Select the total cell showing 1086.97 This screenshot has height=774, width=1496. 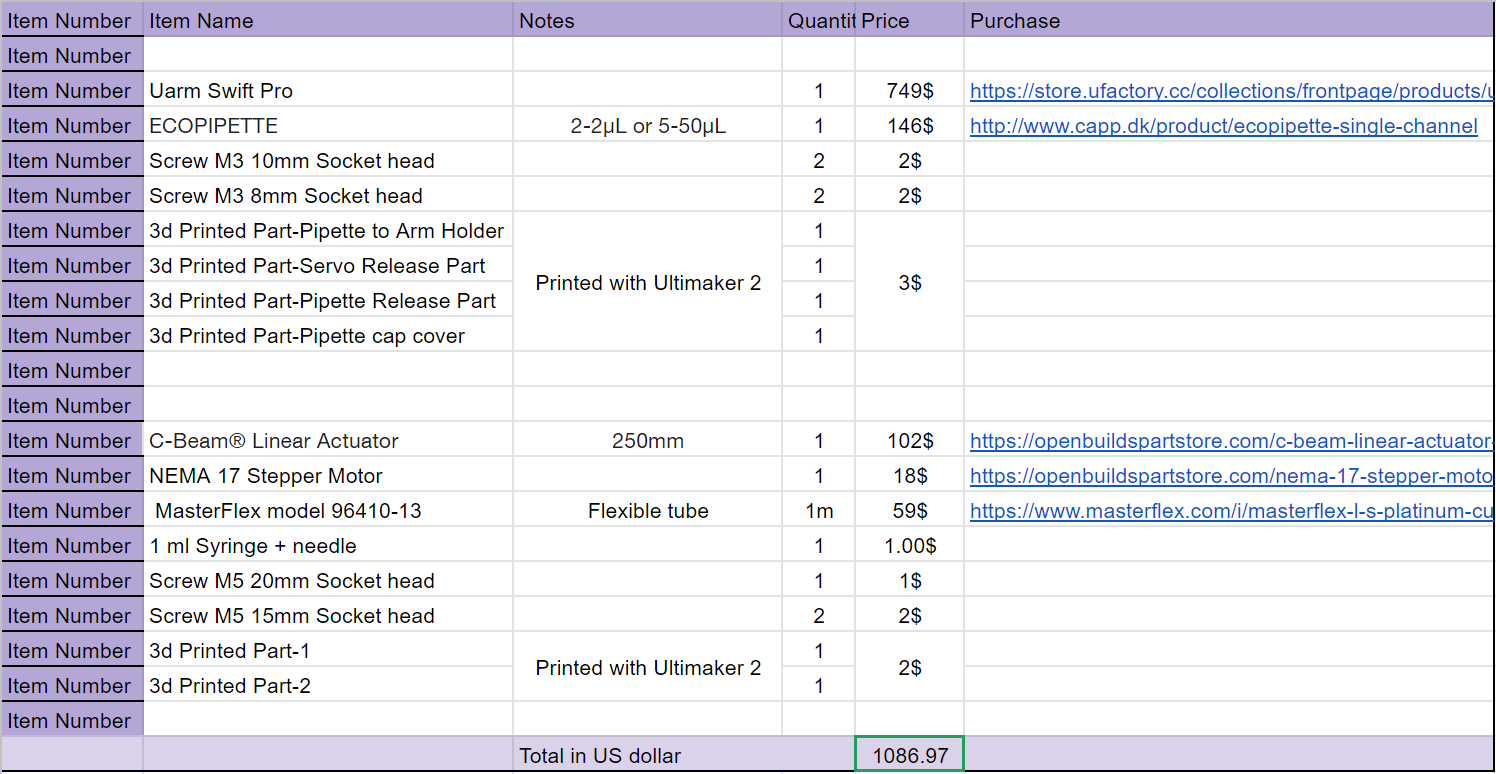909,756
